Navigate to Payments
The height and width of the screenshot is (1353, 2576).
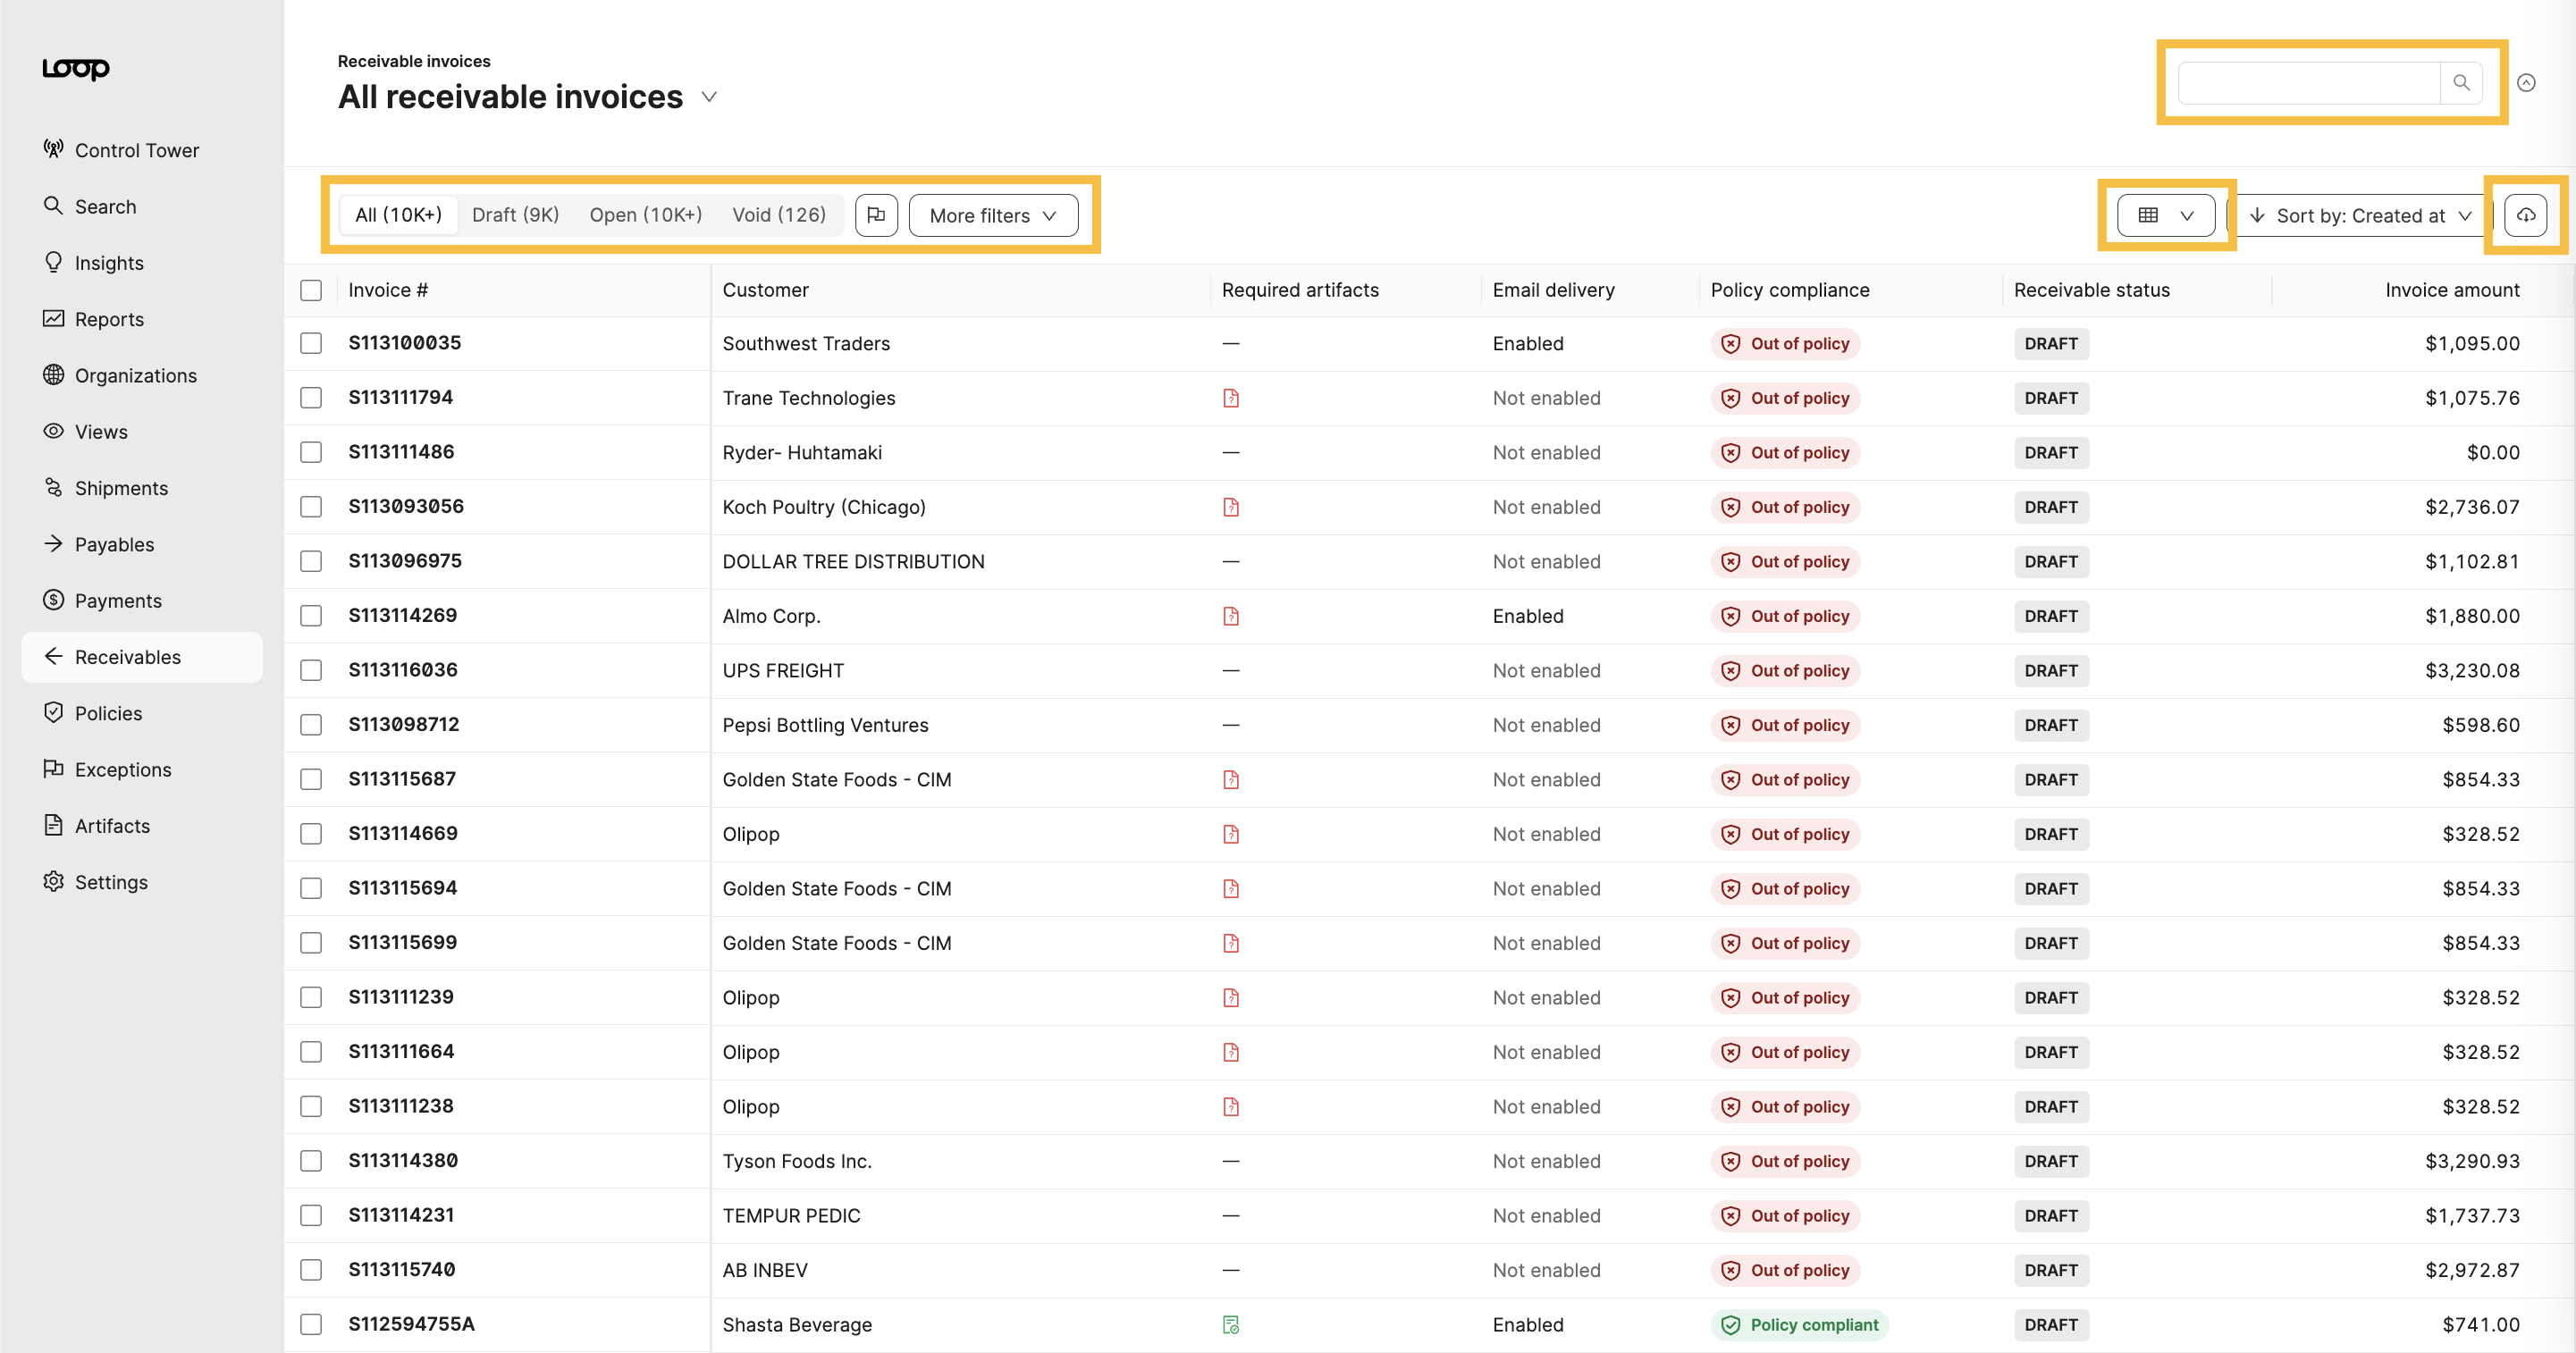141,600
